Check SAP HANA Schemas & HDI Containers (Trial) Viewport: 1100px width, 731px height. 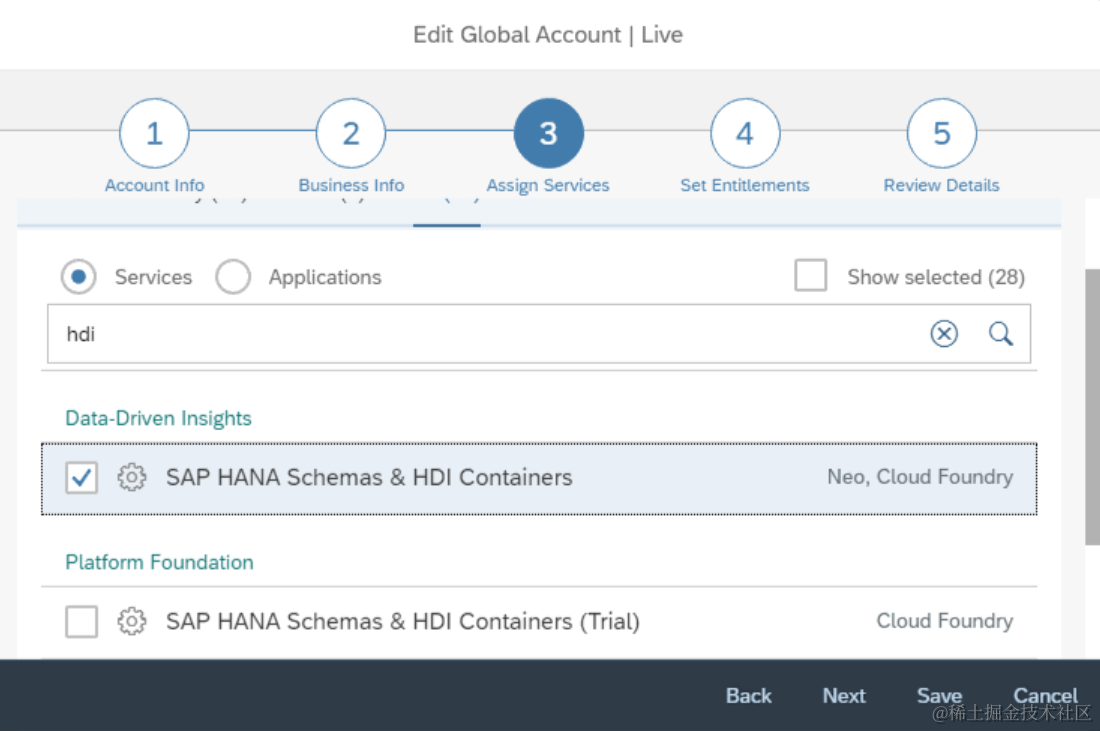tap(82, 622)
